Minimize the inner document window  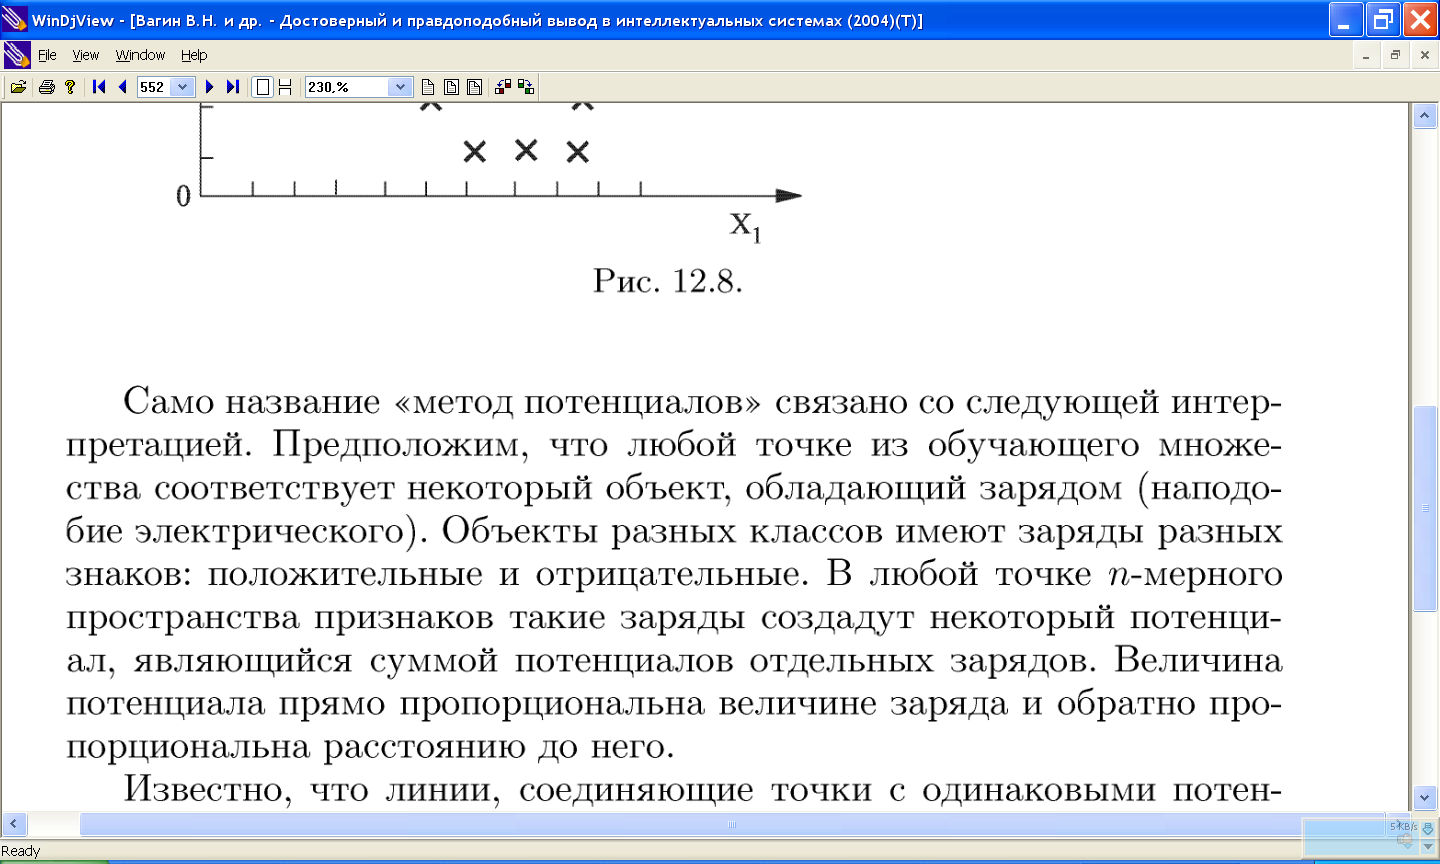click(x=1366, y=56)
